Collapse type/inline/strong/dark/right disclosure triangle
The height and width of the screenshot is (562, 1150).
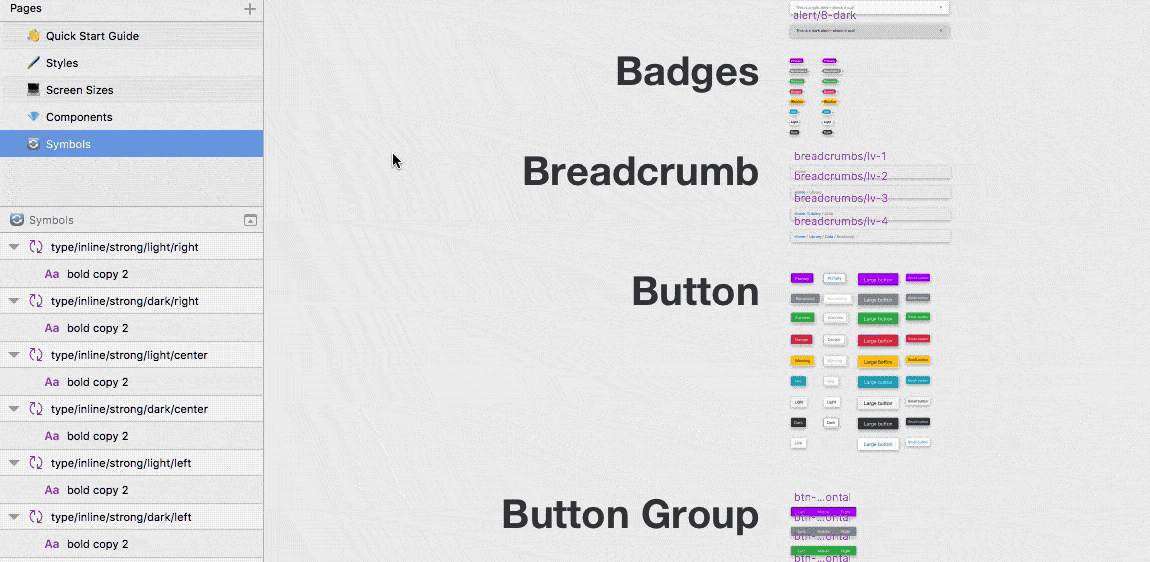(x=14, y=302)
